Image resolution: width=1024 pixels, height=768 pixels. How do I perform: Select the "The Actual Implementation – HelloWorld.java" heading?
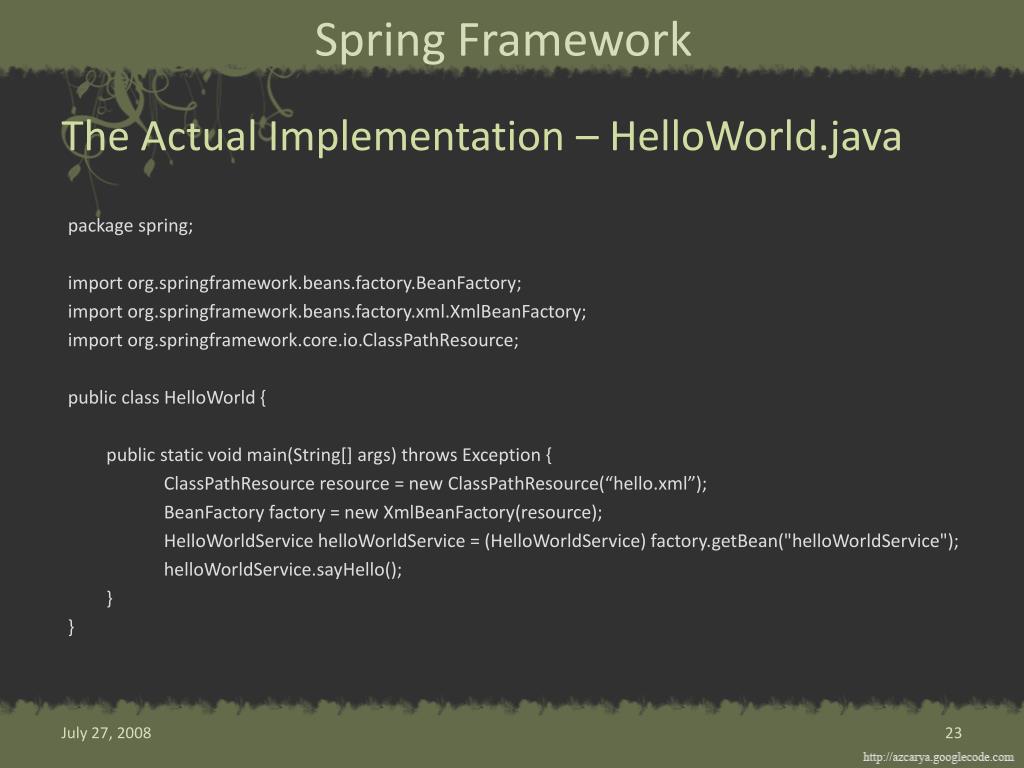482,137
